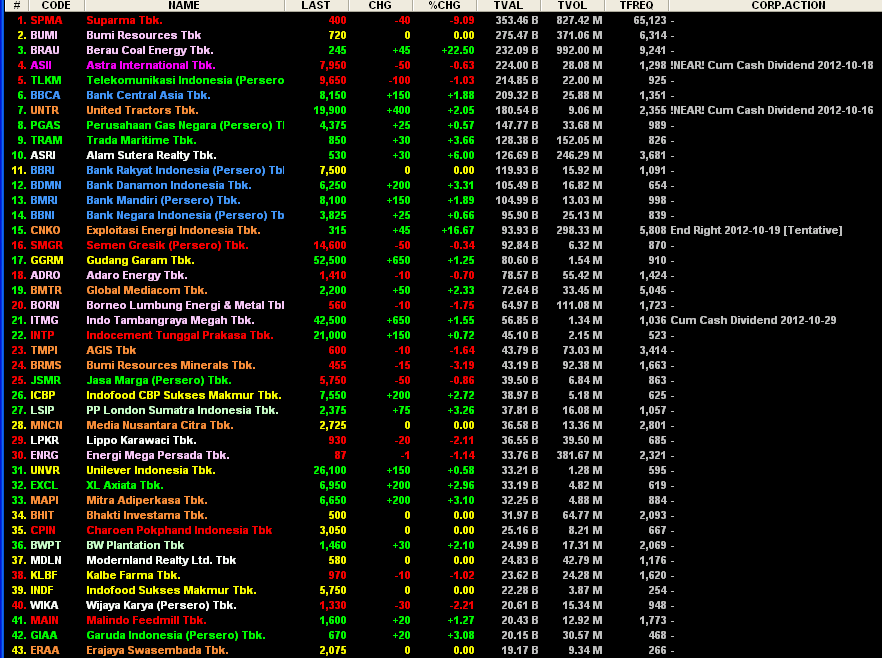
Task: Select stock code BORN
Action: click(44, 305)
